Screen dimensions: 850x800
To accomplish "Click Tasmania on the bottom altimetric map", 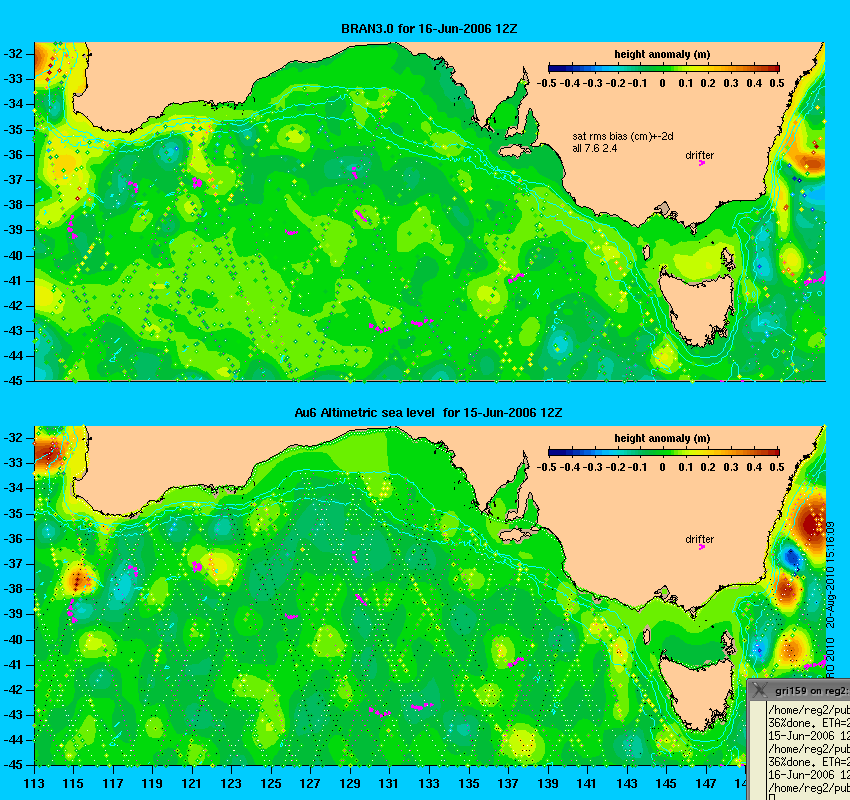I will 697,691.
